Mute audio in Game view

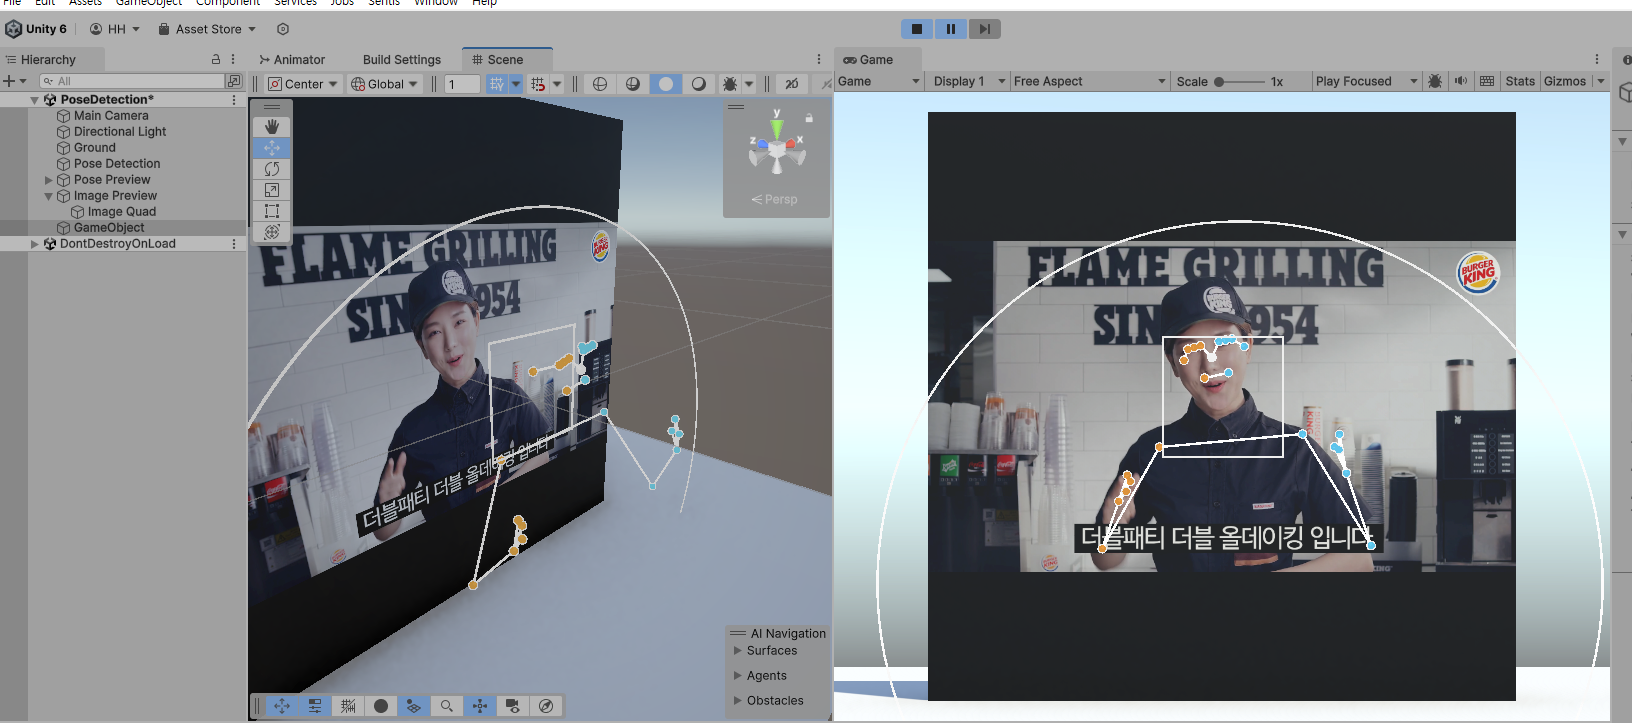[1461, 81]
